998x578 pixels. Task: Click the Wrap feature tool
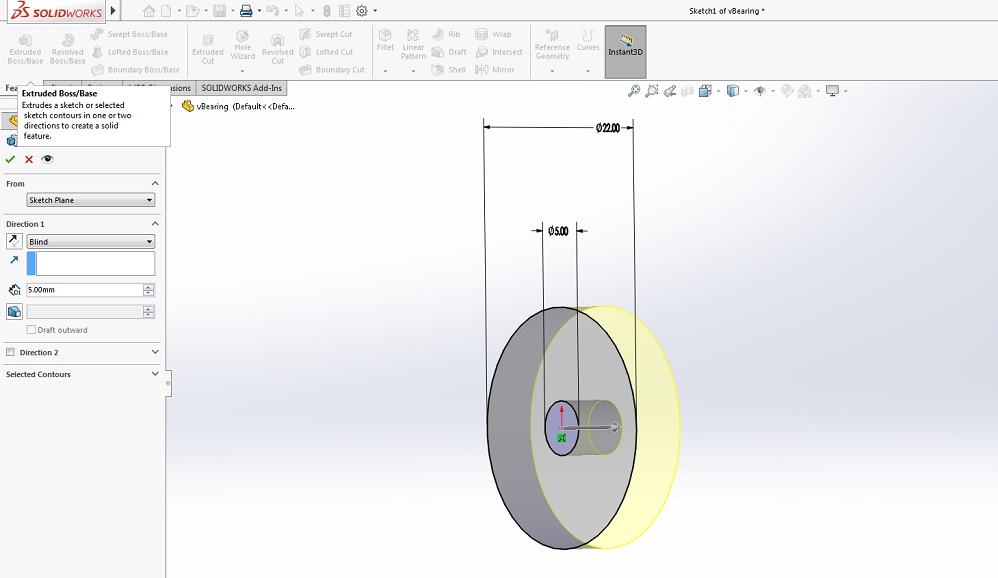tap(493, 34)
